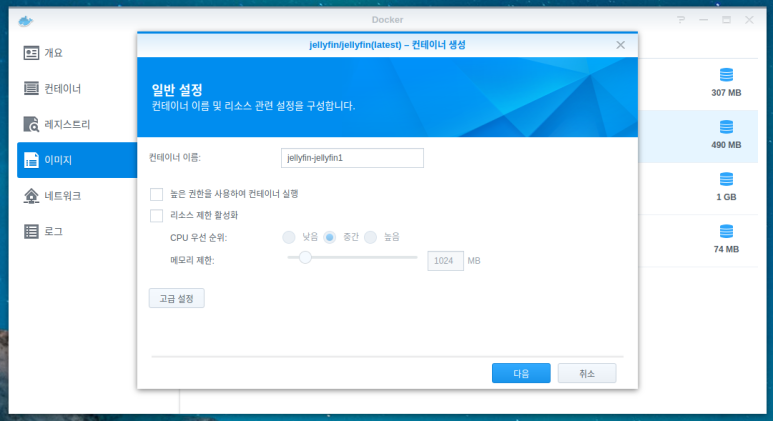Click the 1024 MB memory value field

(445, 261)
